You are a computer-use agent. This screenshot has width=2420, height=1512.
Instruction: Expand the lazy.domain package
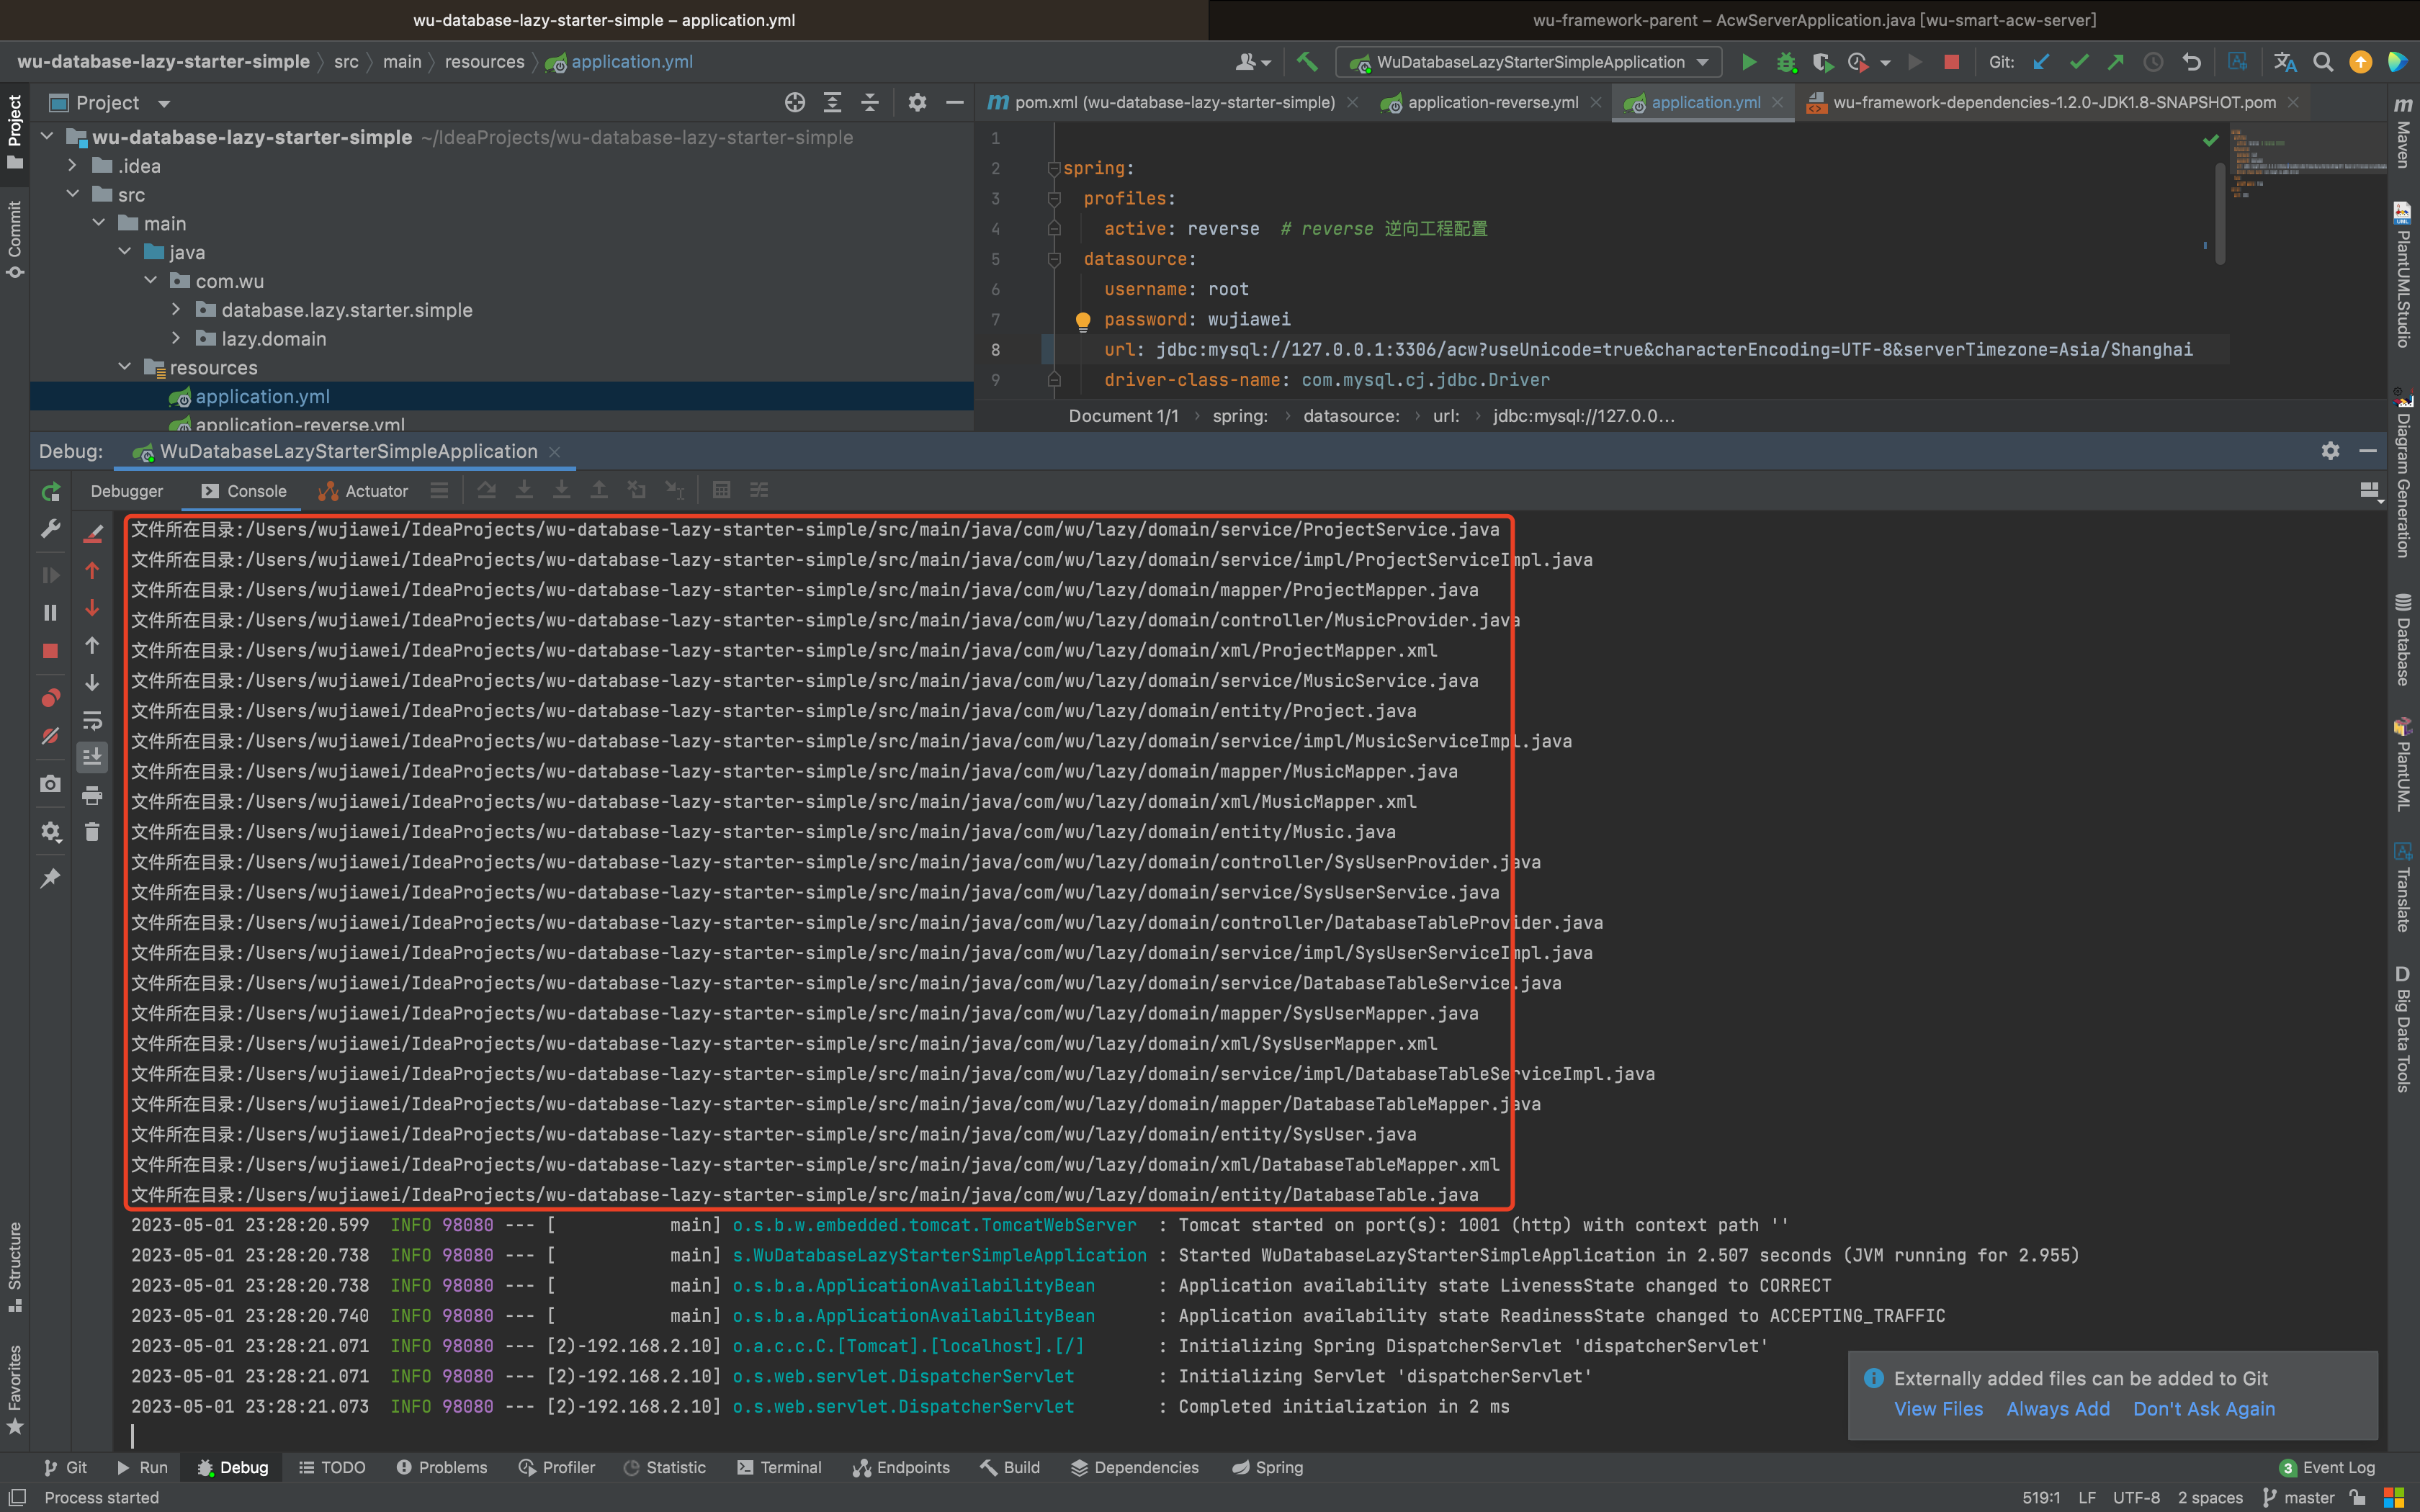176,339
